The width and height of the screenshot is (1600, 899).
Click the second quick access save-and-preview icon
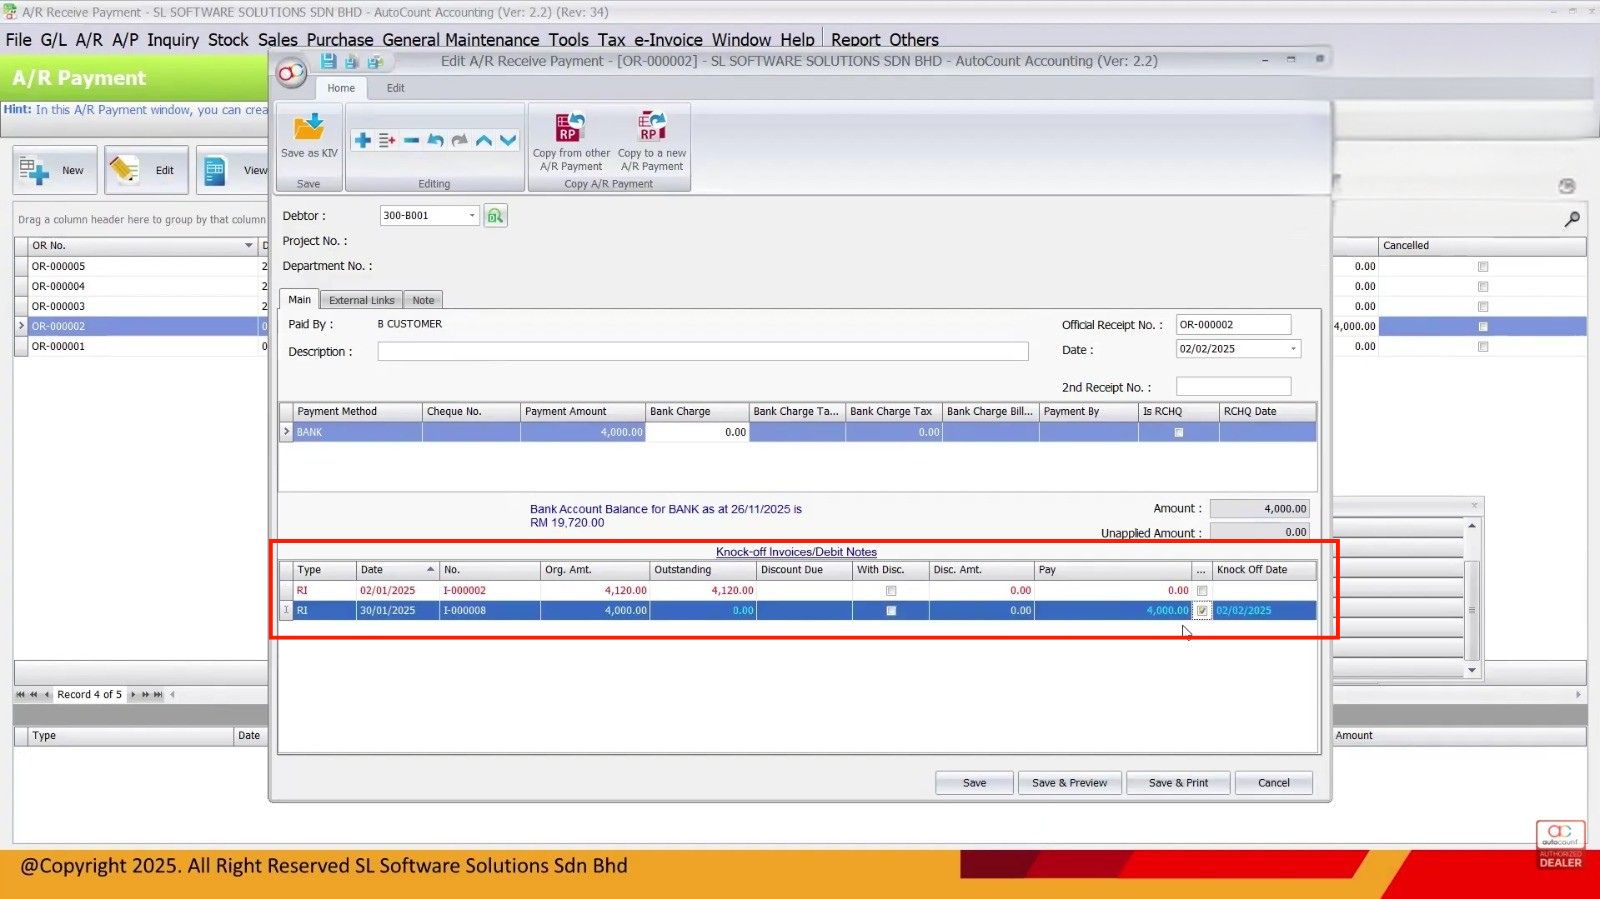[x=351, y=62]
